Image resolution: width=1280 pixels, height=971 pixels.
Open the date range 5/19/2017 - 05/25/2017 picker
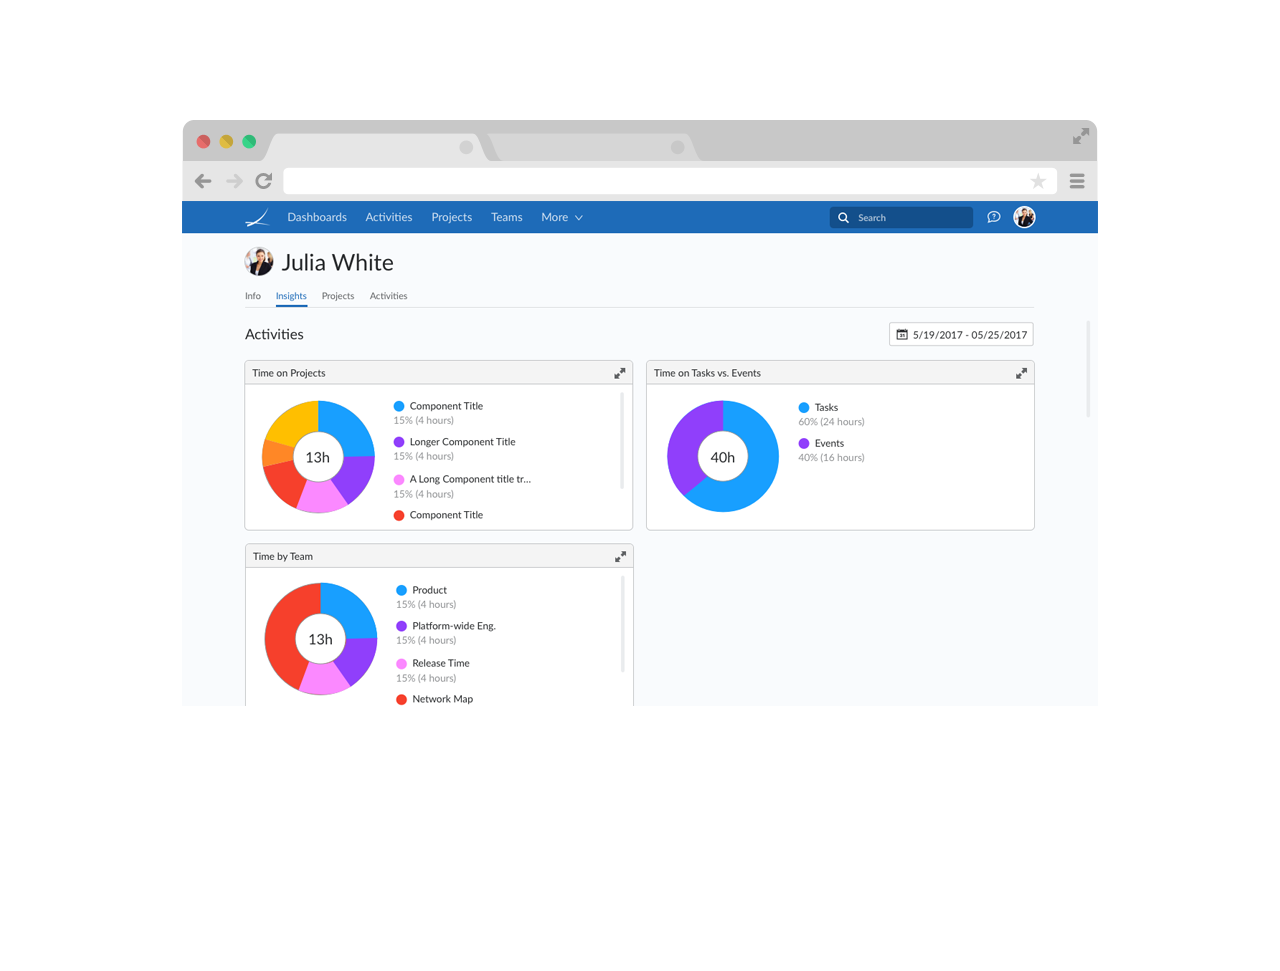coord(961,334)
